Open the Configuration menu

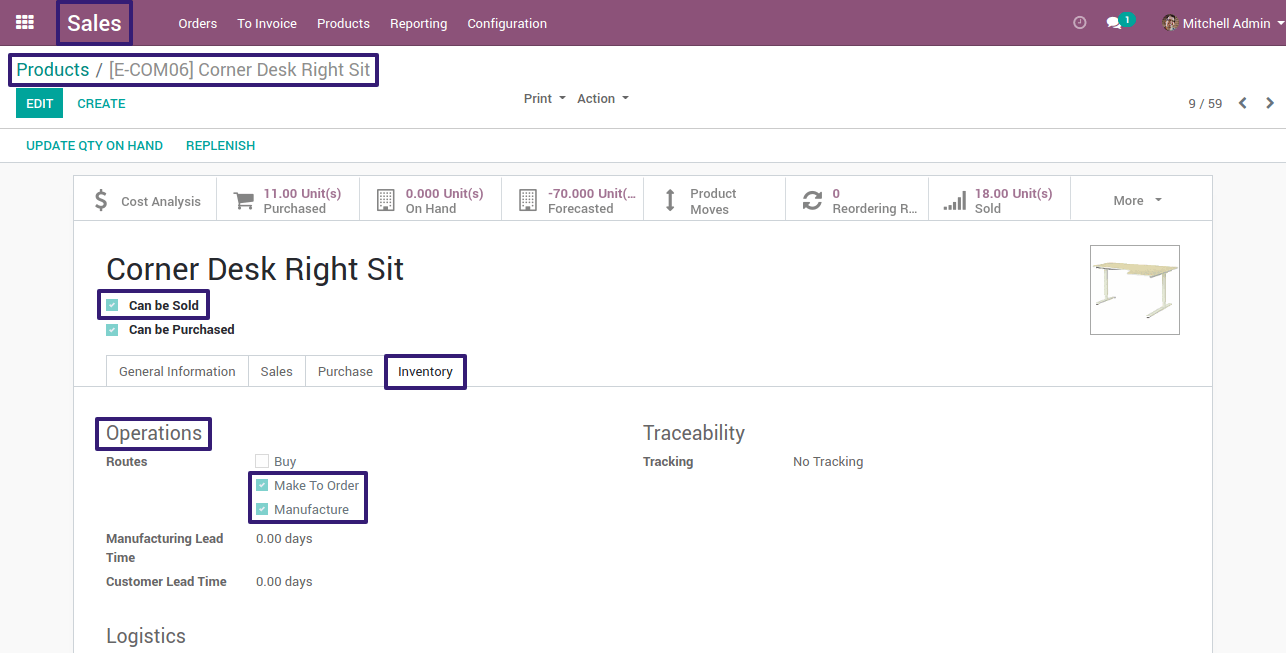coord(507,23)
